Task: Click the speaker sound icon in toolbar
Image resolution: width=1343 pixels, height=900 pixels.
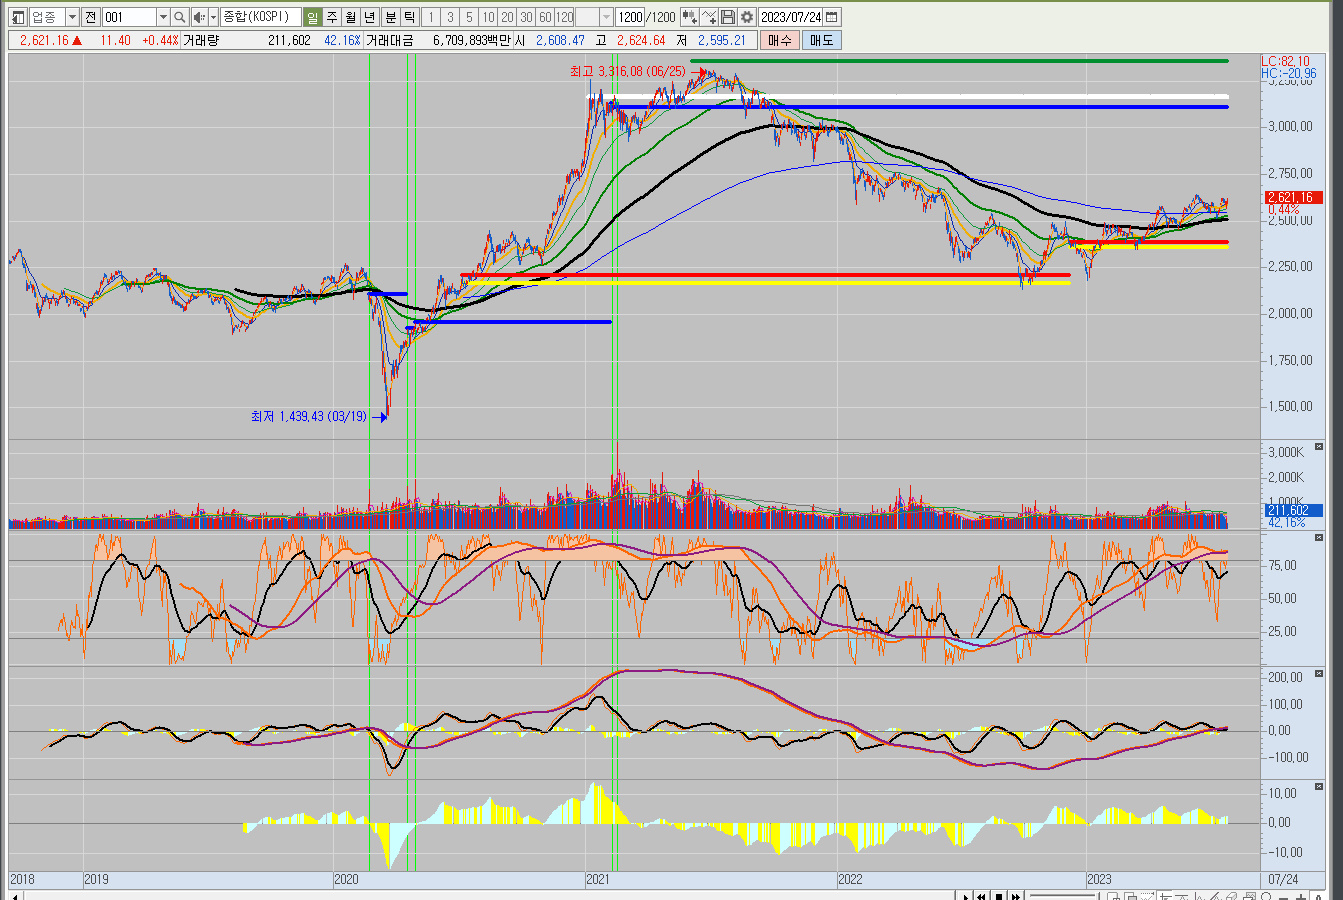Action: point(199,17)
